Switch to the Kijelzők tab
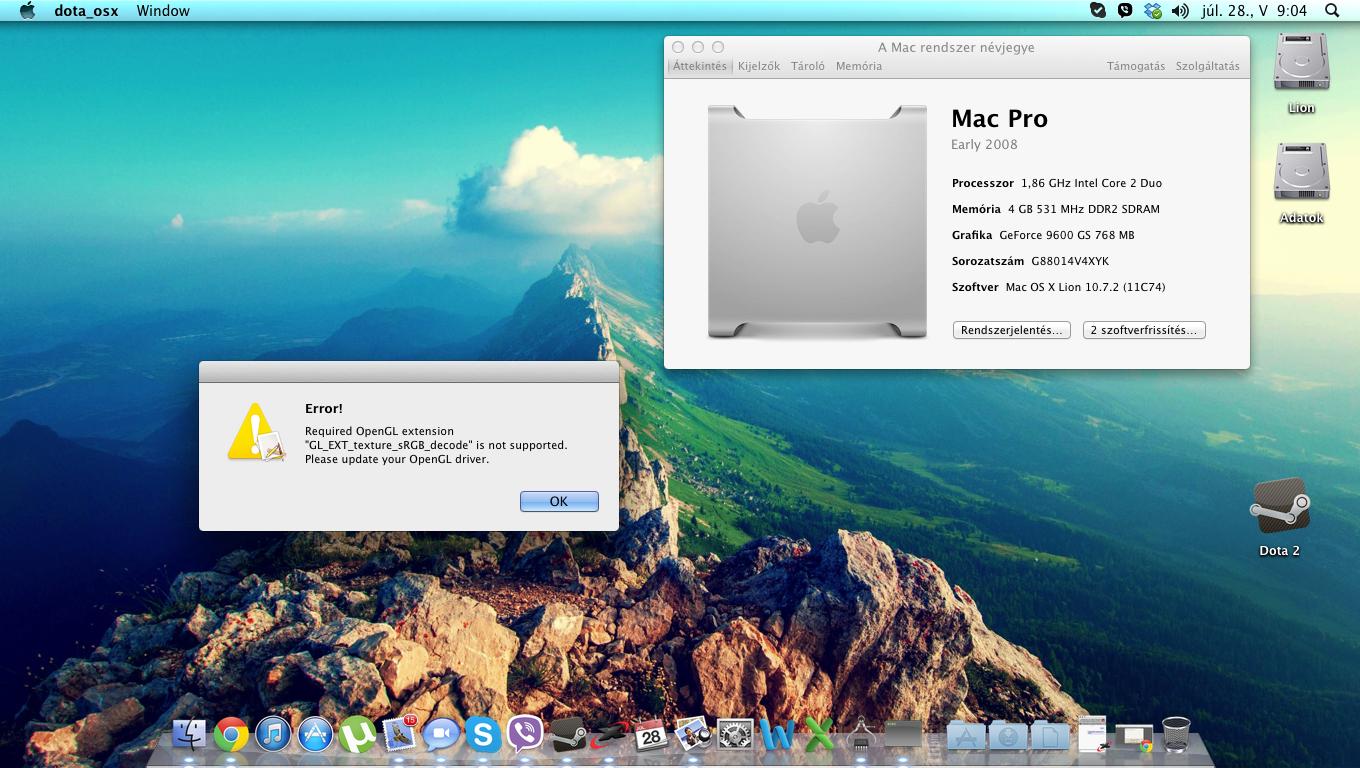 pos(759,66)
